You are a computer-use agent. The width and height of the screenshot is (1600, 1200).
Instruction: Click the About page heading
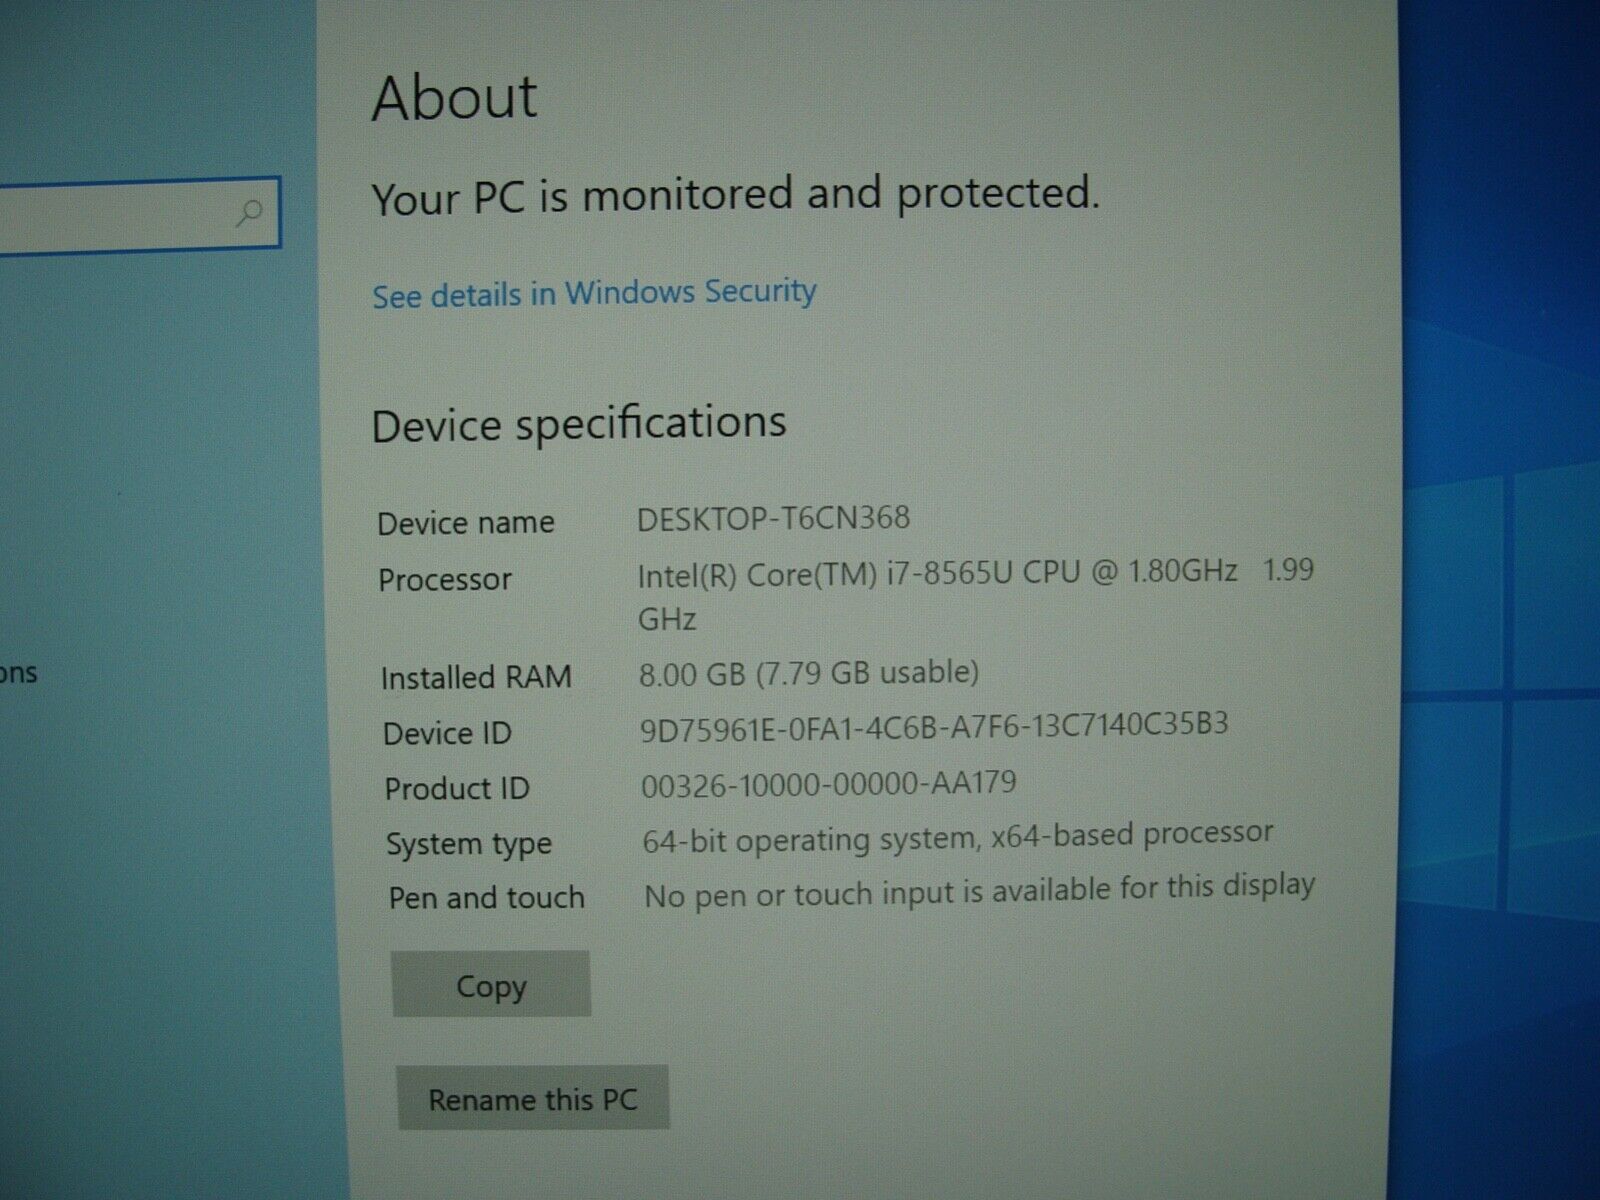(x=455, y=97)
